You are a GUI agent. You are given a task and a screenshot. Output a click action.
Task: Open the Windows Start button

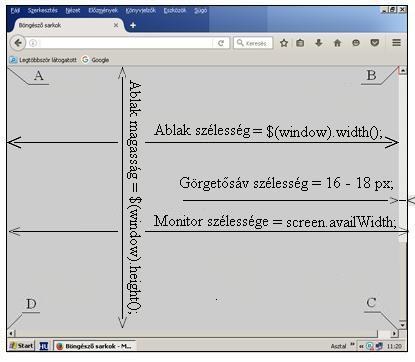click(22, 346)
